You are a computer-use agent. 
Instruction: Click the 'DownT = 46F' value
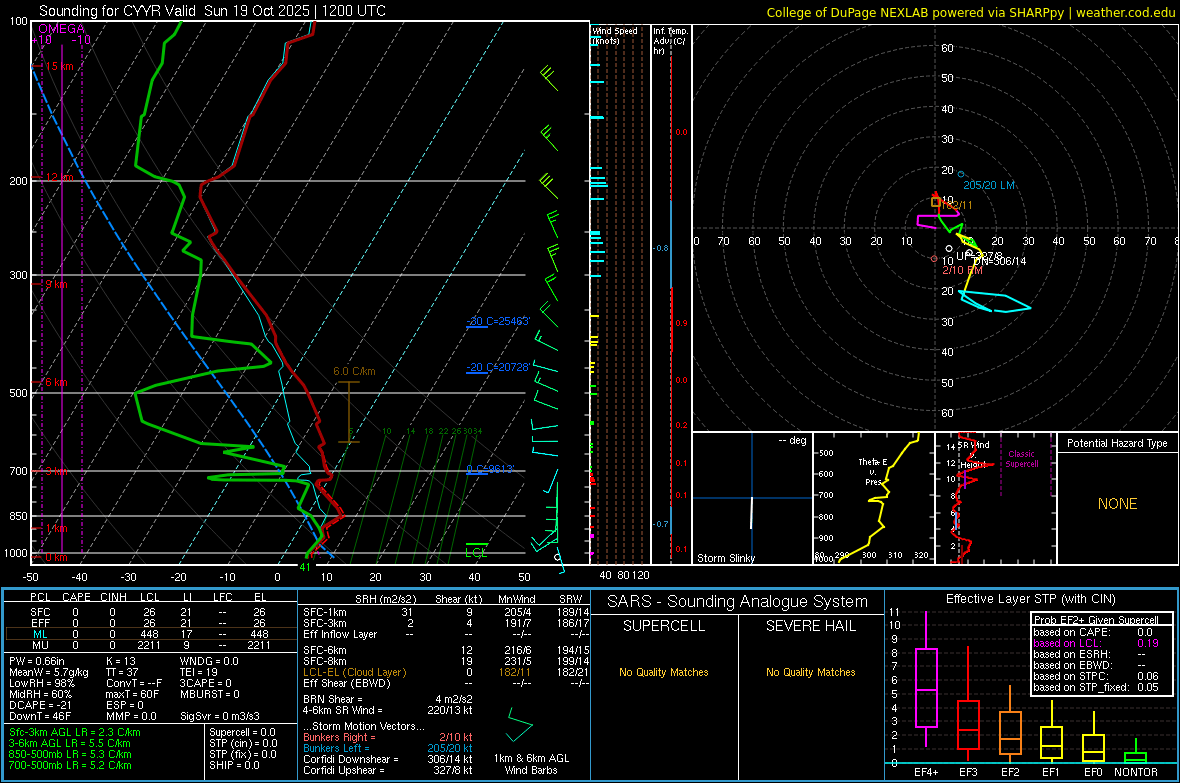[40, 717]
